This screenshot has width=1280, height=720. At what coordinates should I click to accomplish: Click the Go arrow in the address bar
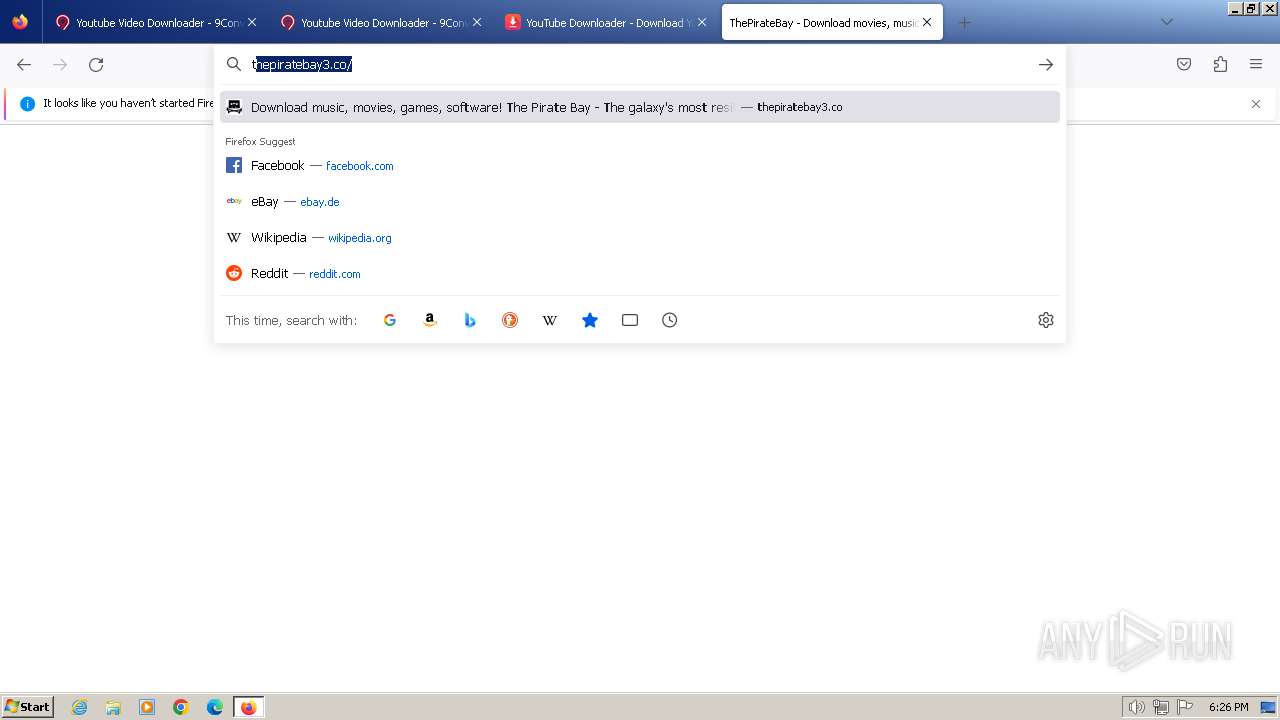tap(1046, 65)
